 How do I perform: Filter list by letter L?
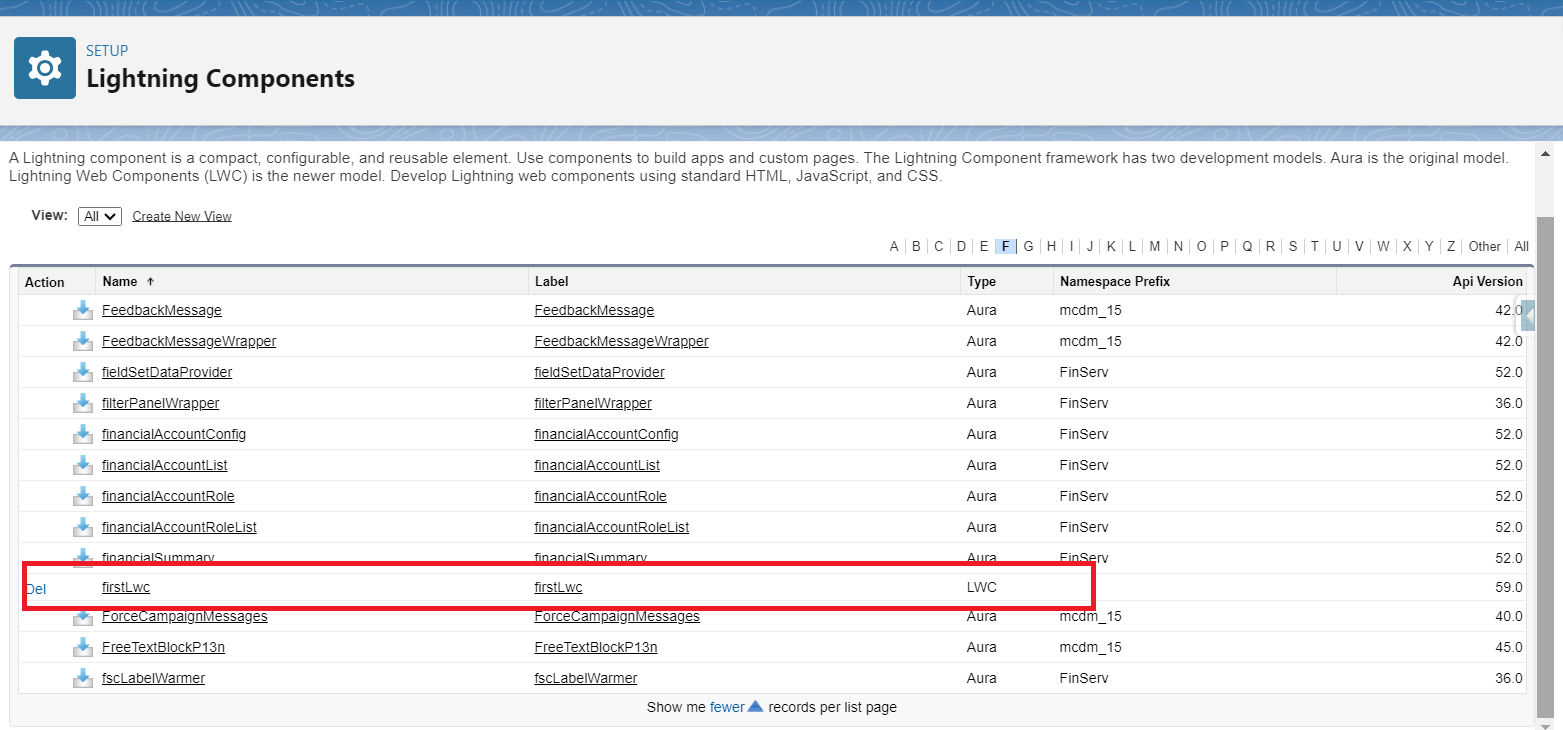click(x=1132, y=246)
